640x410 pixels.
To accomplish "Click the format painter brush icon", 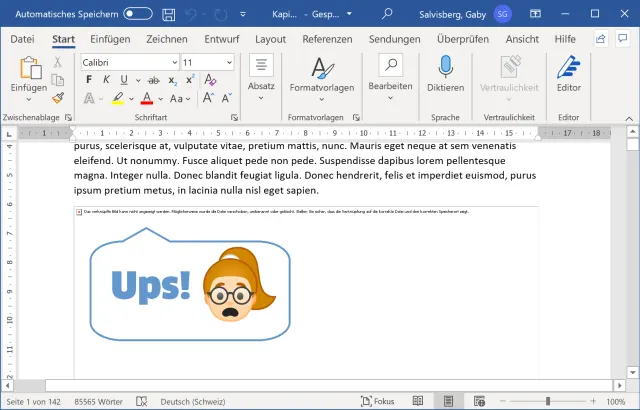I will point(58,98).
